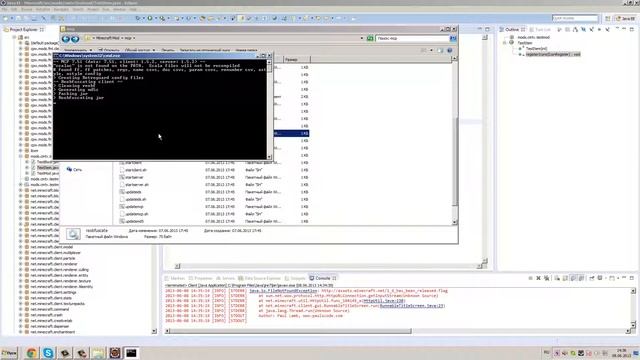
Task: Select registerIcons(IconRegister) in the Outline
Action: pos(553,54)
